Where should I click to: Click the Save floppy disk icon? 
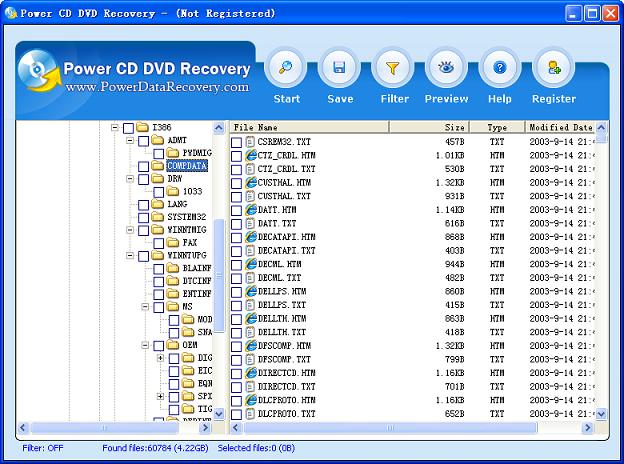coord(339,67)
